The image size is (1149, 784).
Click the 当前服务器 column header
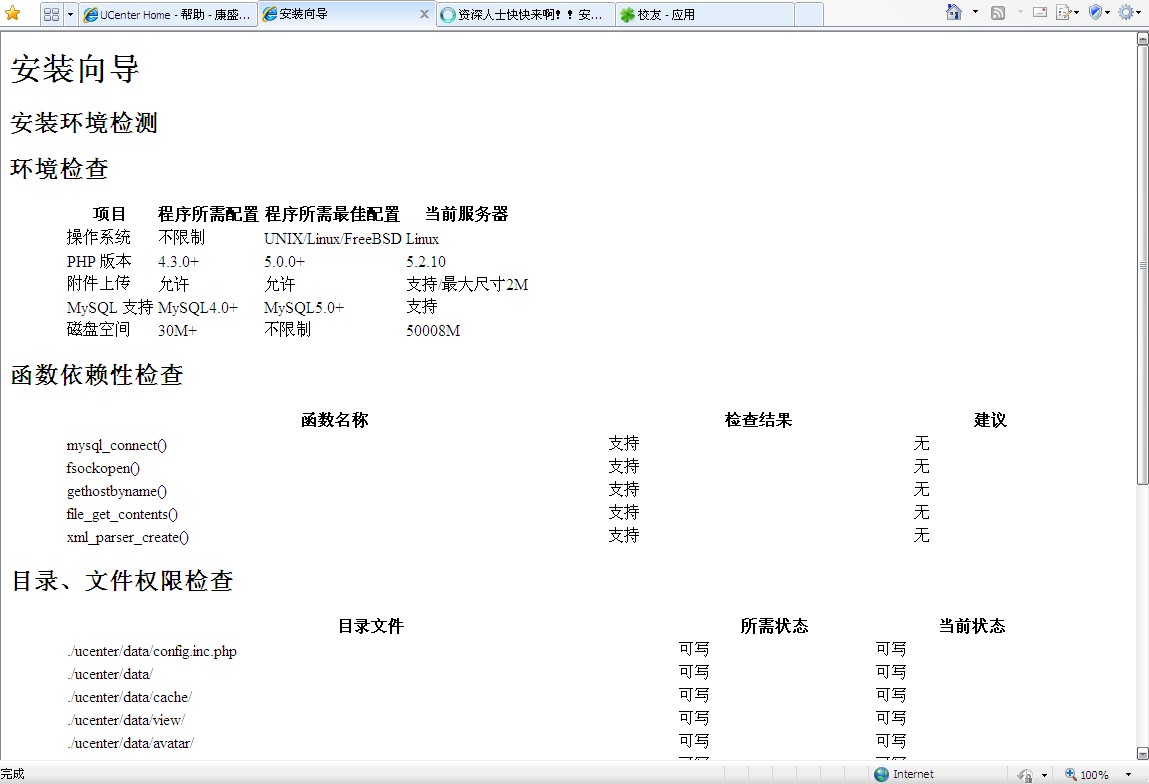point(467,214)
